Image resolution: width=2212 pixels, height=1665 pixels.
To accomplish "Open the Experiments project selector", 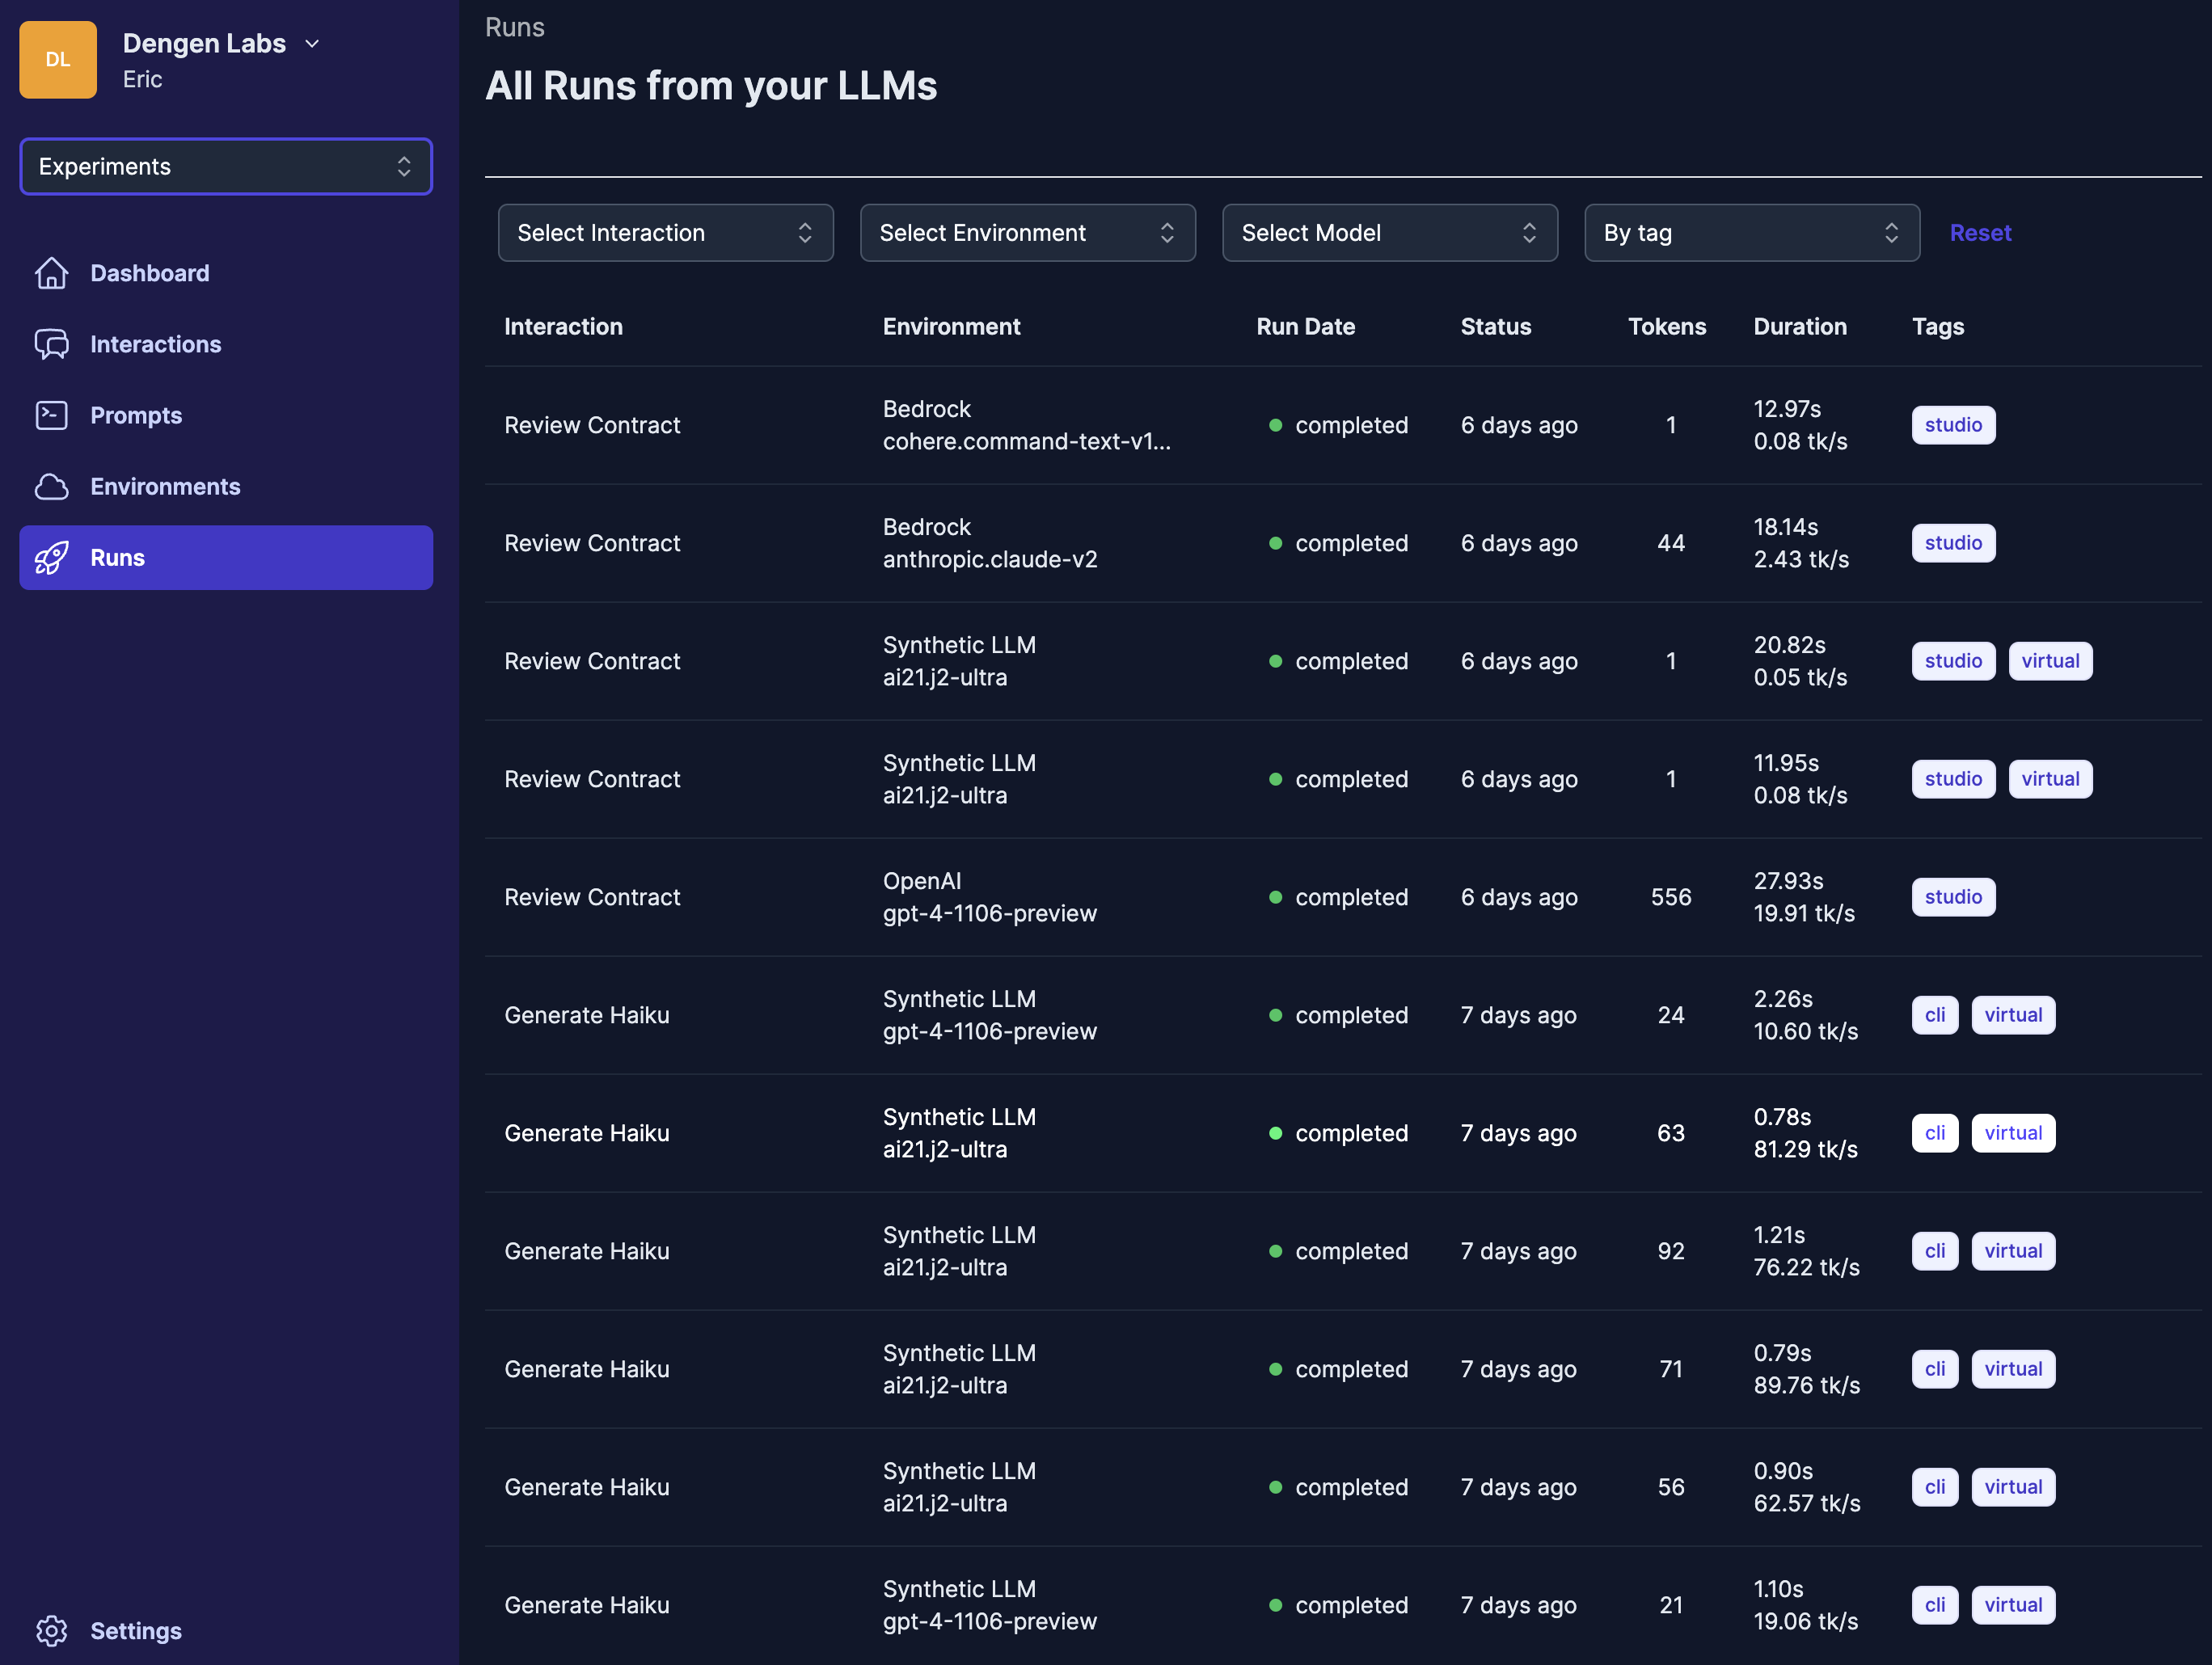I will click(226, 167).
